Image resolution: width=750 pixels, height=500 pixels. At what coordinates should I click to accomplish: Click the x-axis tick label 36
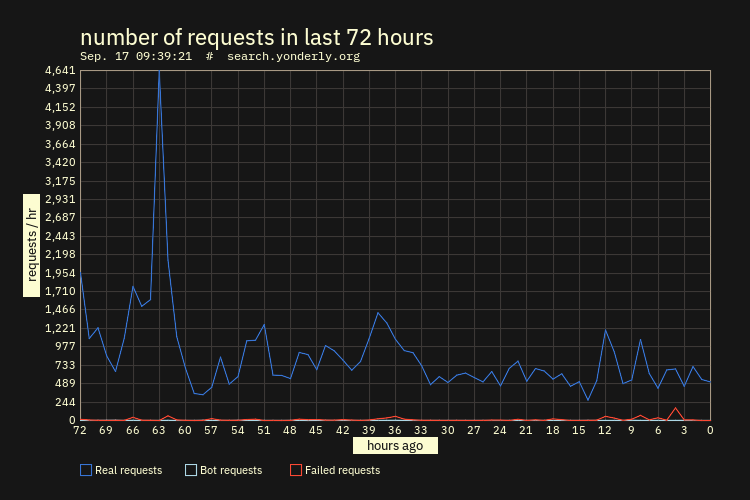395,430
